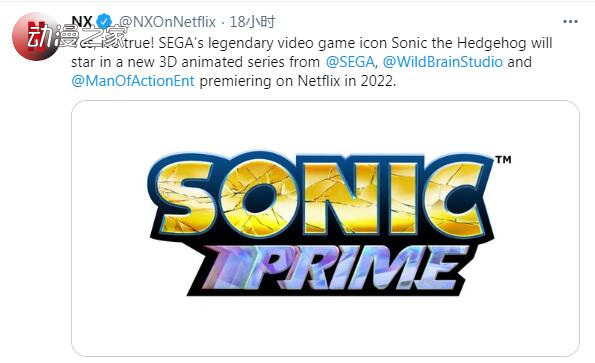Click the golden SONIC wordmark in the image
Screen dimensions: 595x363
pos(321,195)
